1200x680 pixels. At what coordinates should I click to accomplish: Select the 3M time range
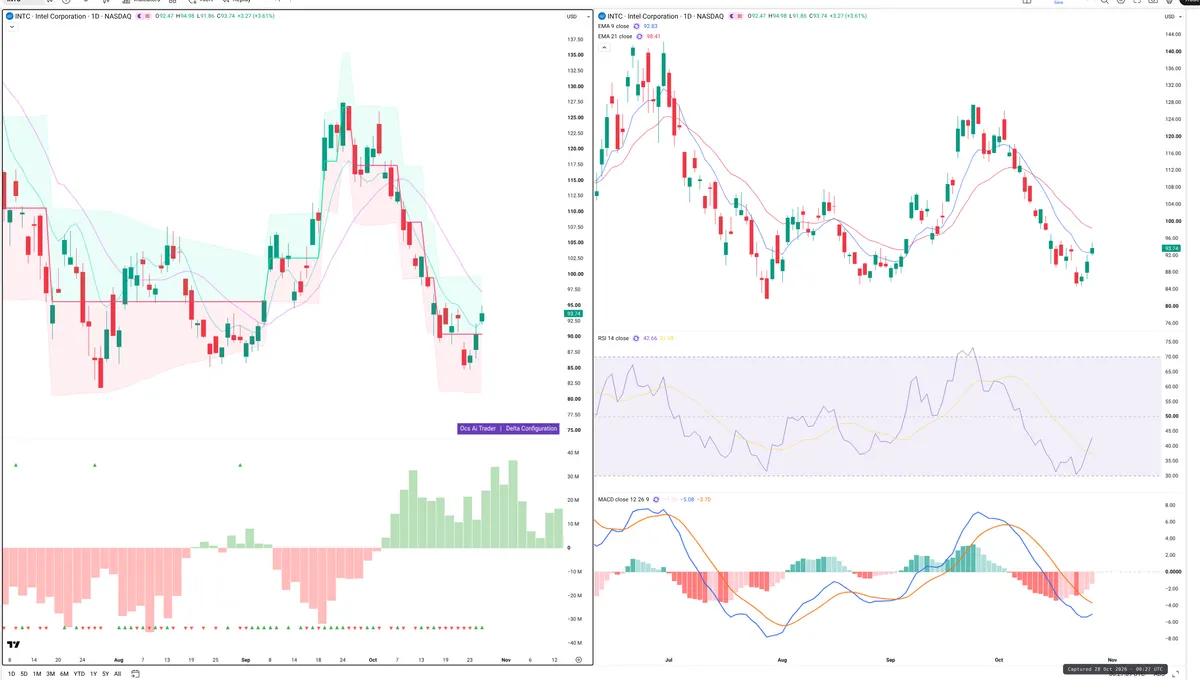click(51, 674)
